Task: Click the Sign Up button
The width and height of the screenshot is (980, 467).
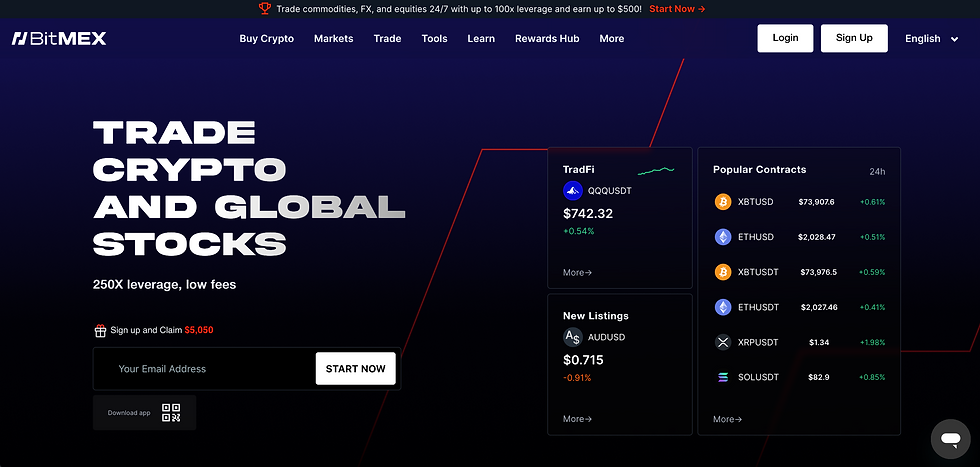Action: 854,38
